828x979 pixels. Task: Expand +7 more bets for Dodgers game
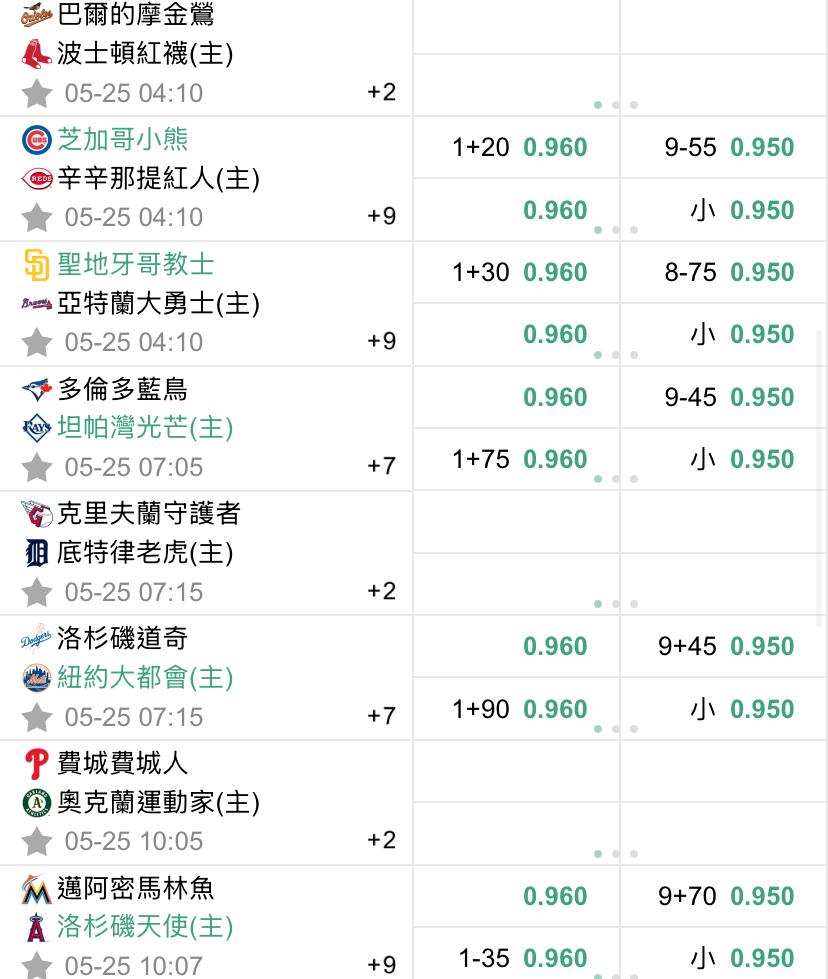coord(382,716)
